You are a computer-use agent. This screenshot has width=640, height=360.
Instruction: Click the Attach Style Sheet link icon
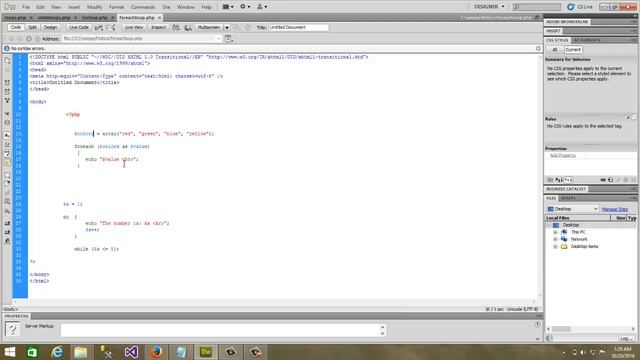(603, 180)
